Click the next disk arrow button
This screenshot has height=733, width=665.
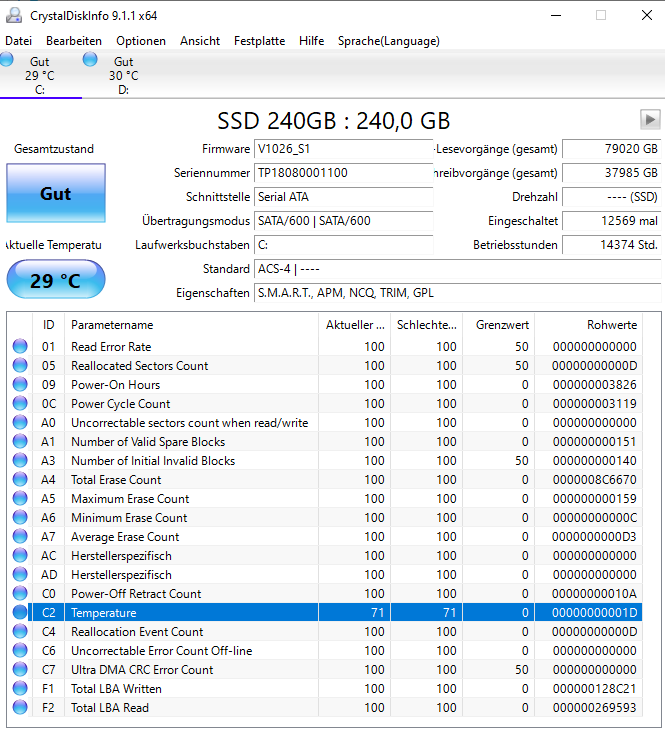tap(650, 120)
